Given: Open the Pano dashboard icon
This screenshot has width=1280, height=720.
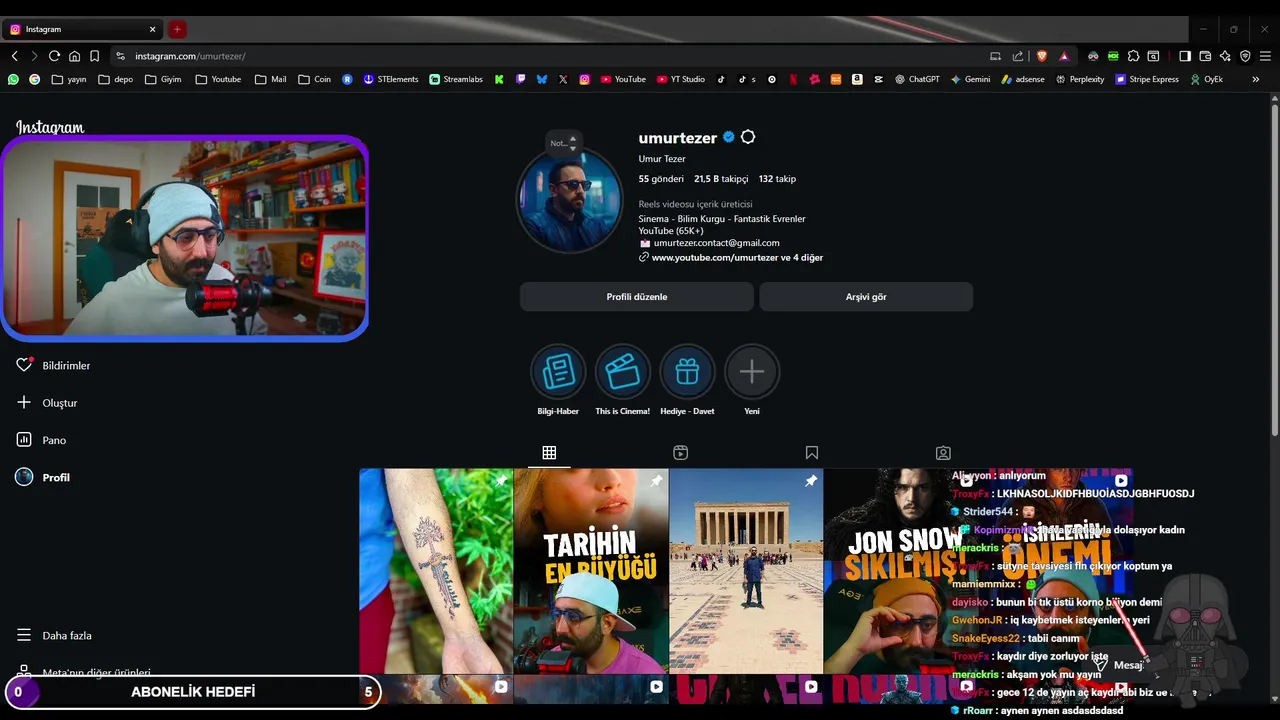Looking at the screenshot, I should [x=24, y=440].
